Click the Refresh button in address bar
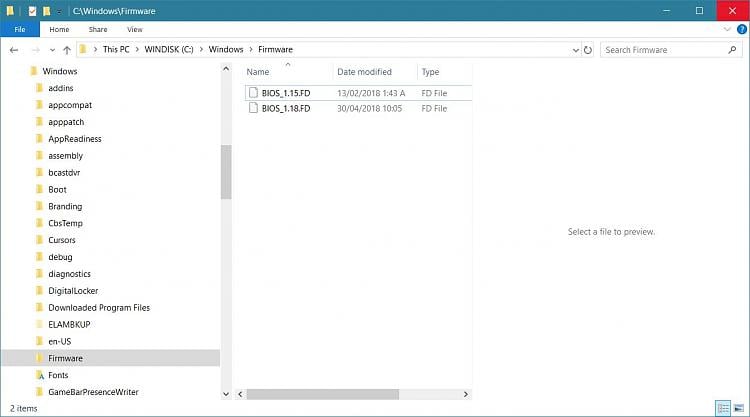750x417 pixels. (588, 50)
